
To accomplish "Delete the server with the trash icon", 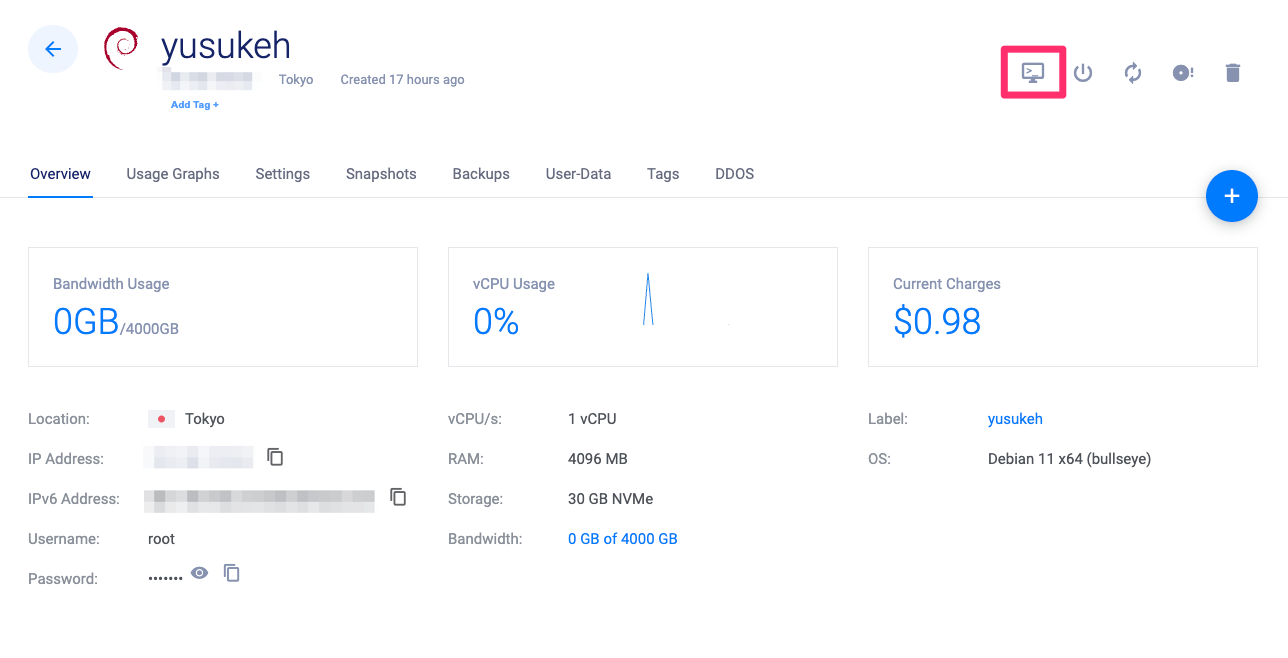I will (1233, 73).
